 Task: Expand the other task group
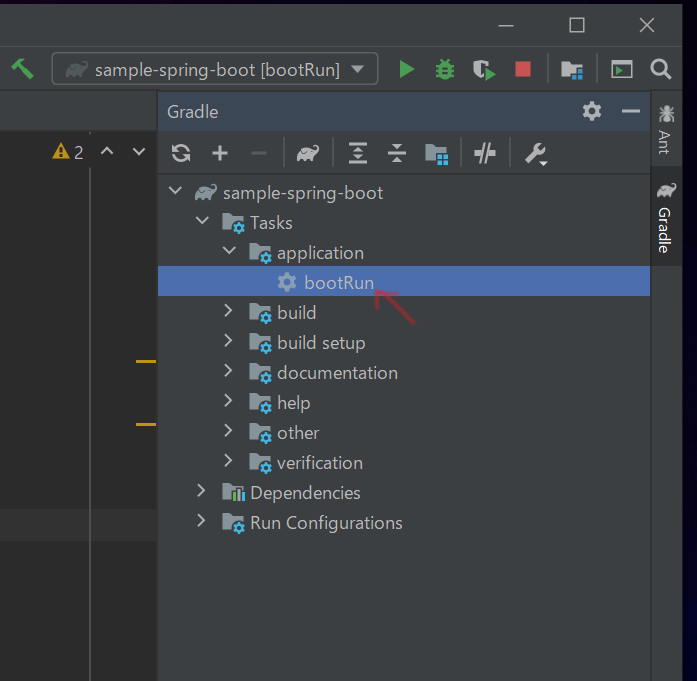pos(228,431)
